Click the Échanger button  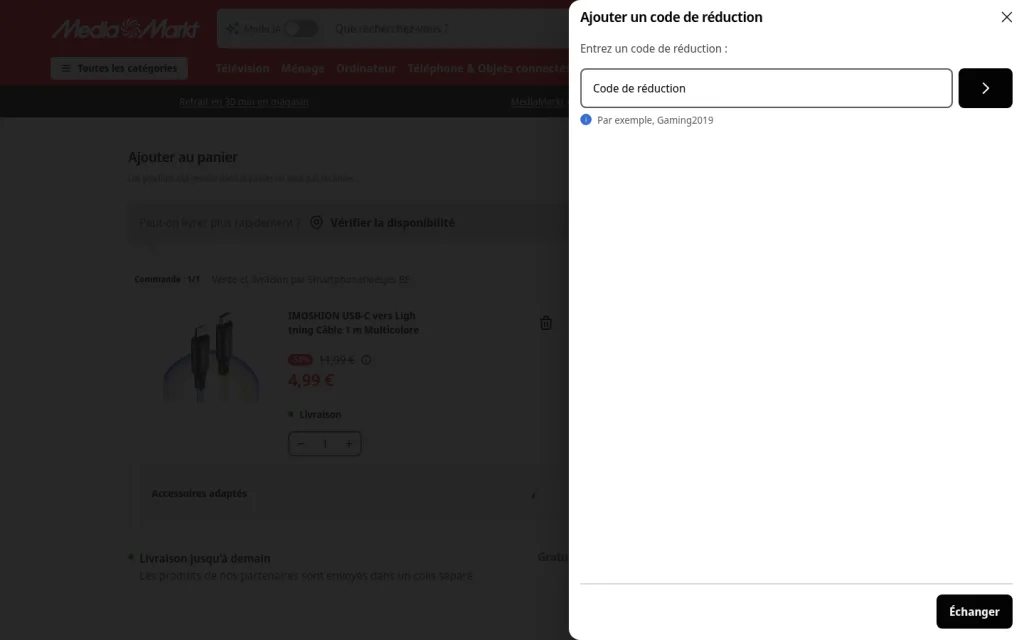pos(974,611)
